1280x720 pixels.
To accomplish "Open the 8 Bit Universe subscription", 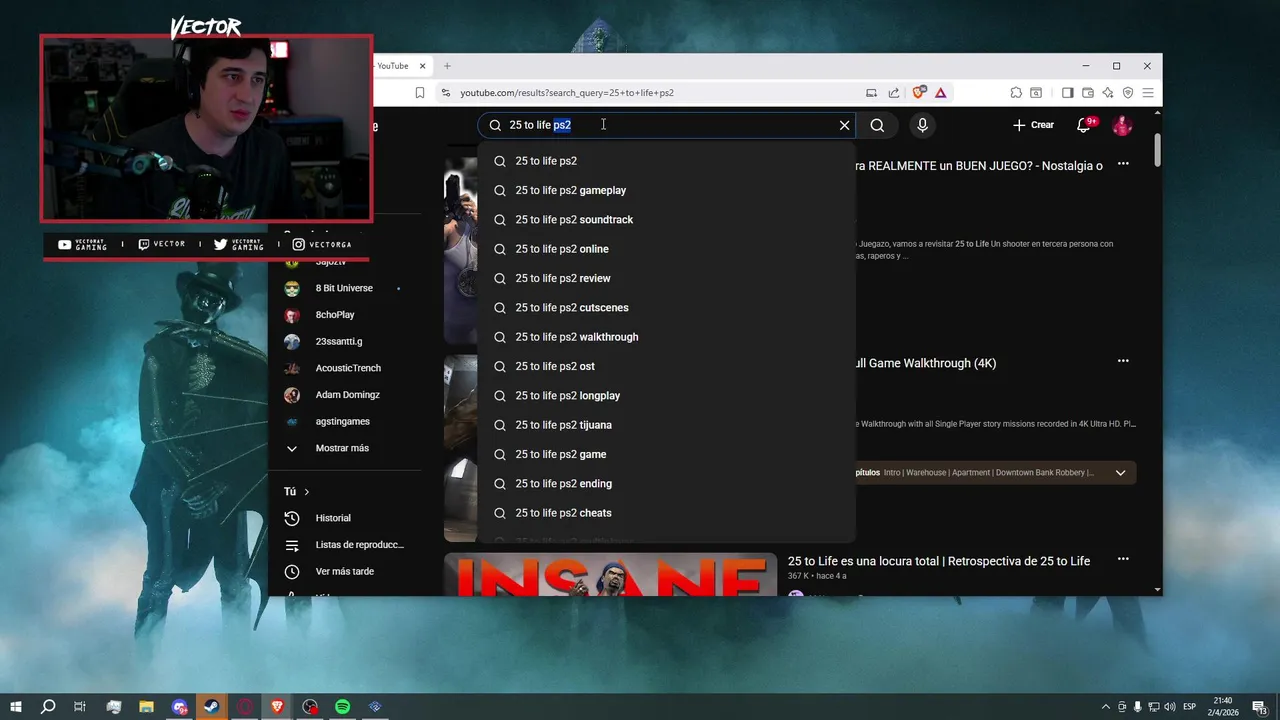I will click(x=343, y=288).
